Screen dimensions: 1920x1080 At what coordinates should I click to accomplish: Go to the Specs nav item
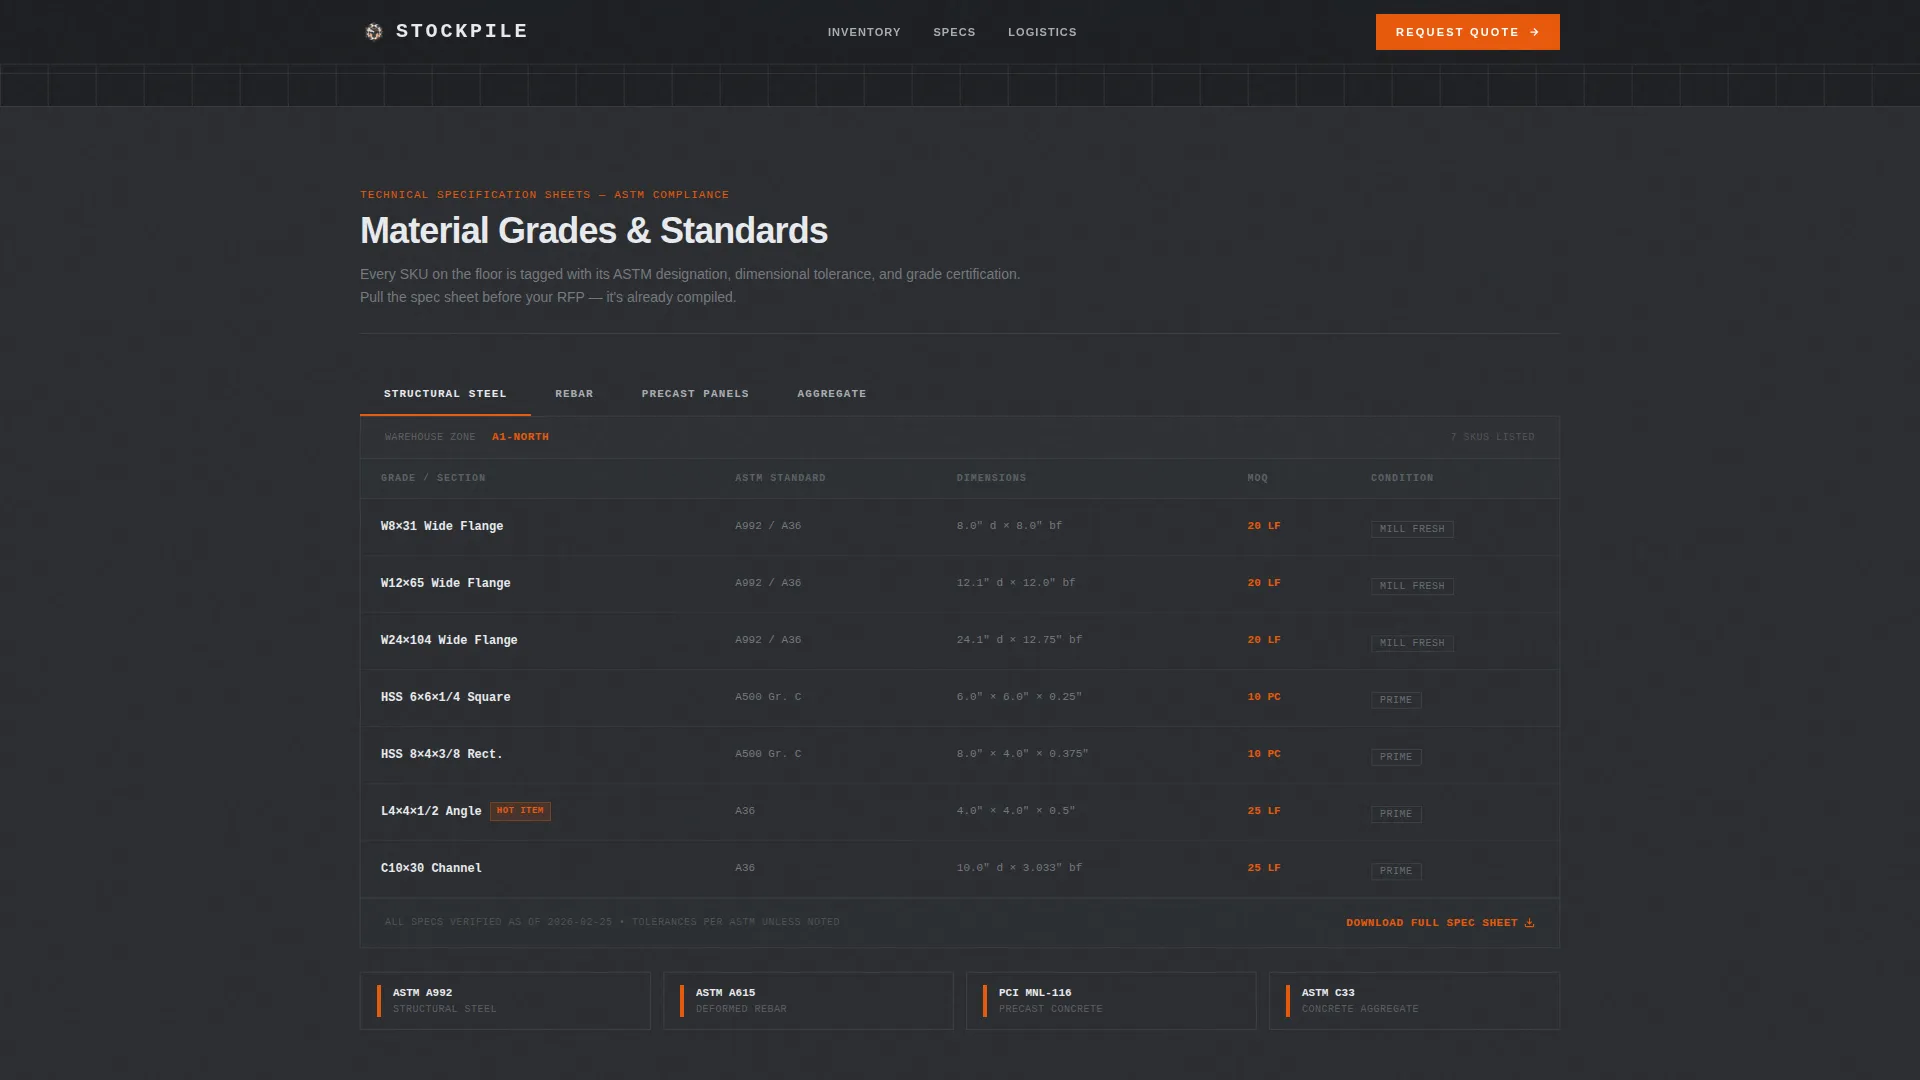(x=954, y=32)
